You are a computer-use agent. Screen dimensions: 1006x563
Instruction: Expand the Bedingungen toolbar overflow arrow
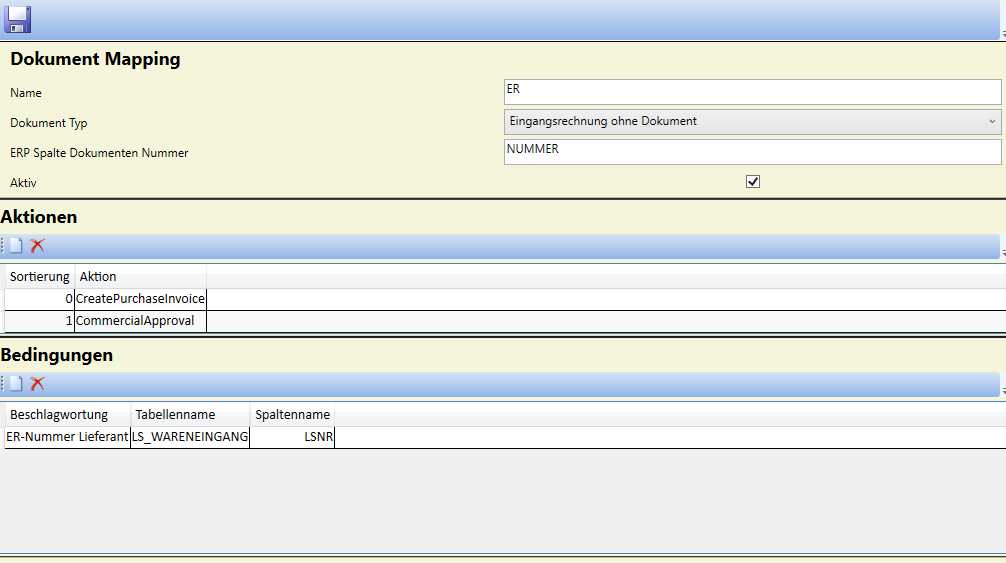[x=1002, y=391]
